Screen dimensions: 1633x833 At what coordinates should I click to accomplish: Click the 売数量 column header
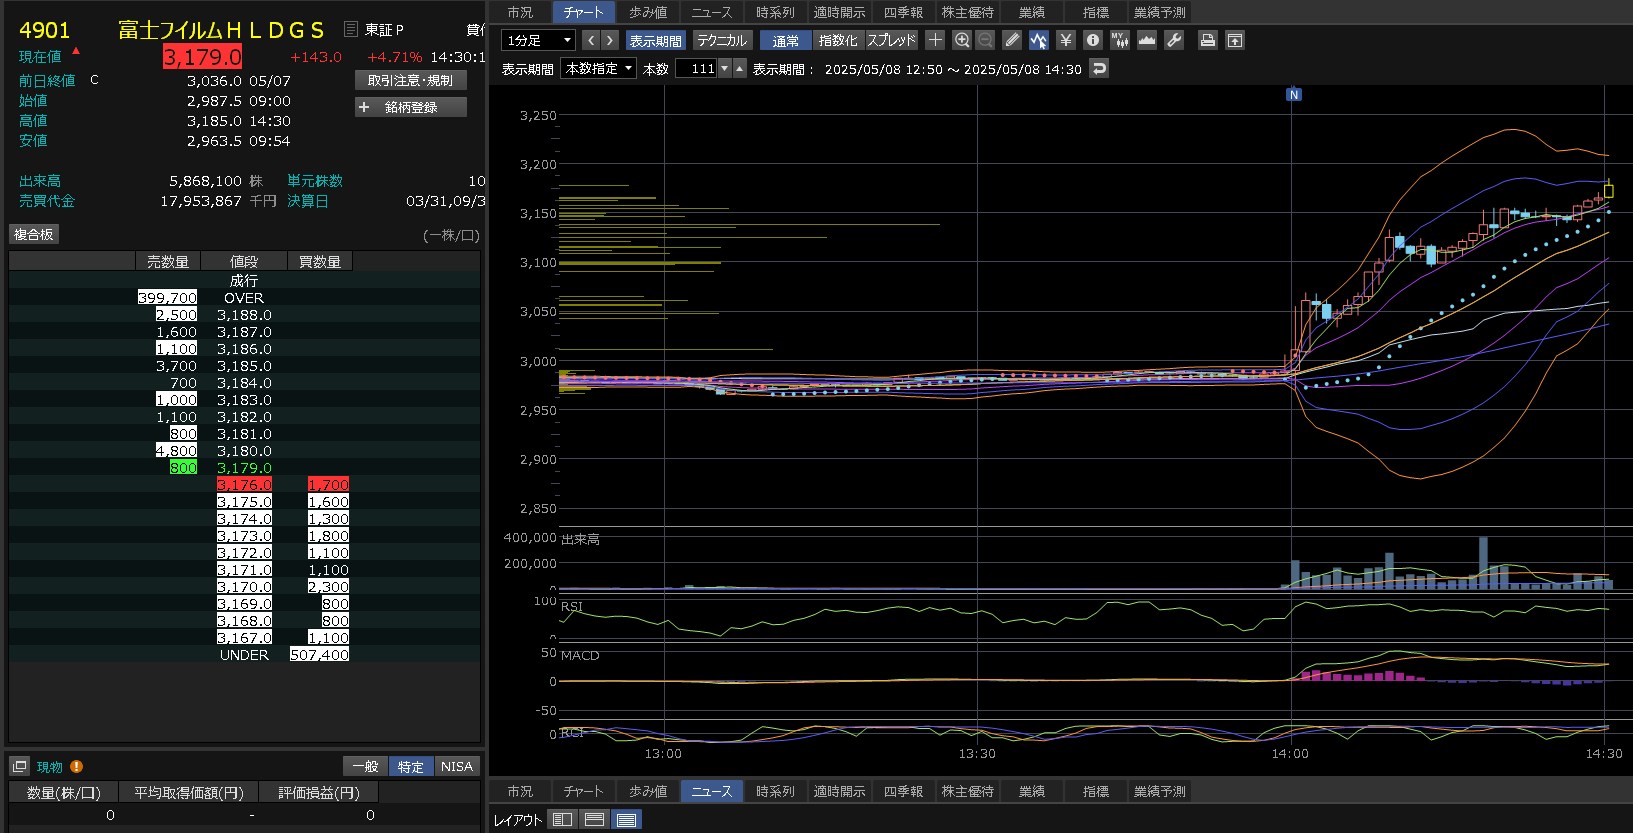pyautogui.click(x=168, y=261)
